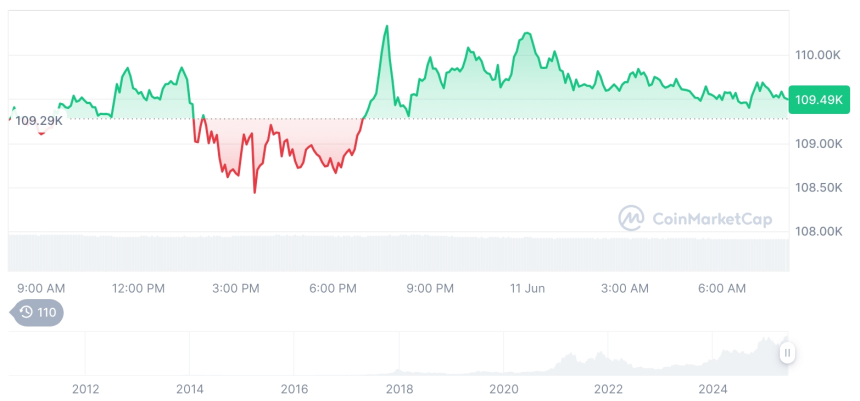Select 2014 on the overview timeline
Image resolution: width=860 pixels, height=401 pixels.
click(190, 389)
